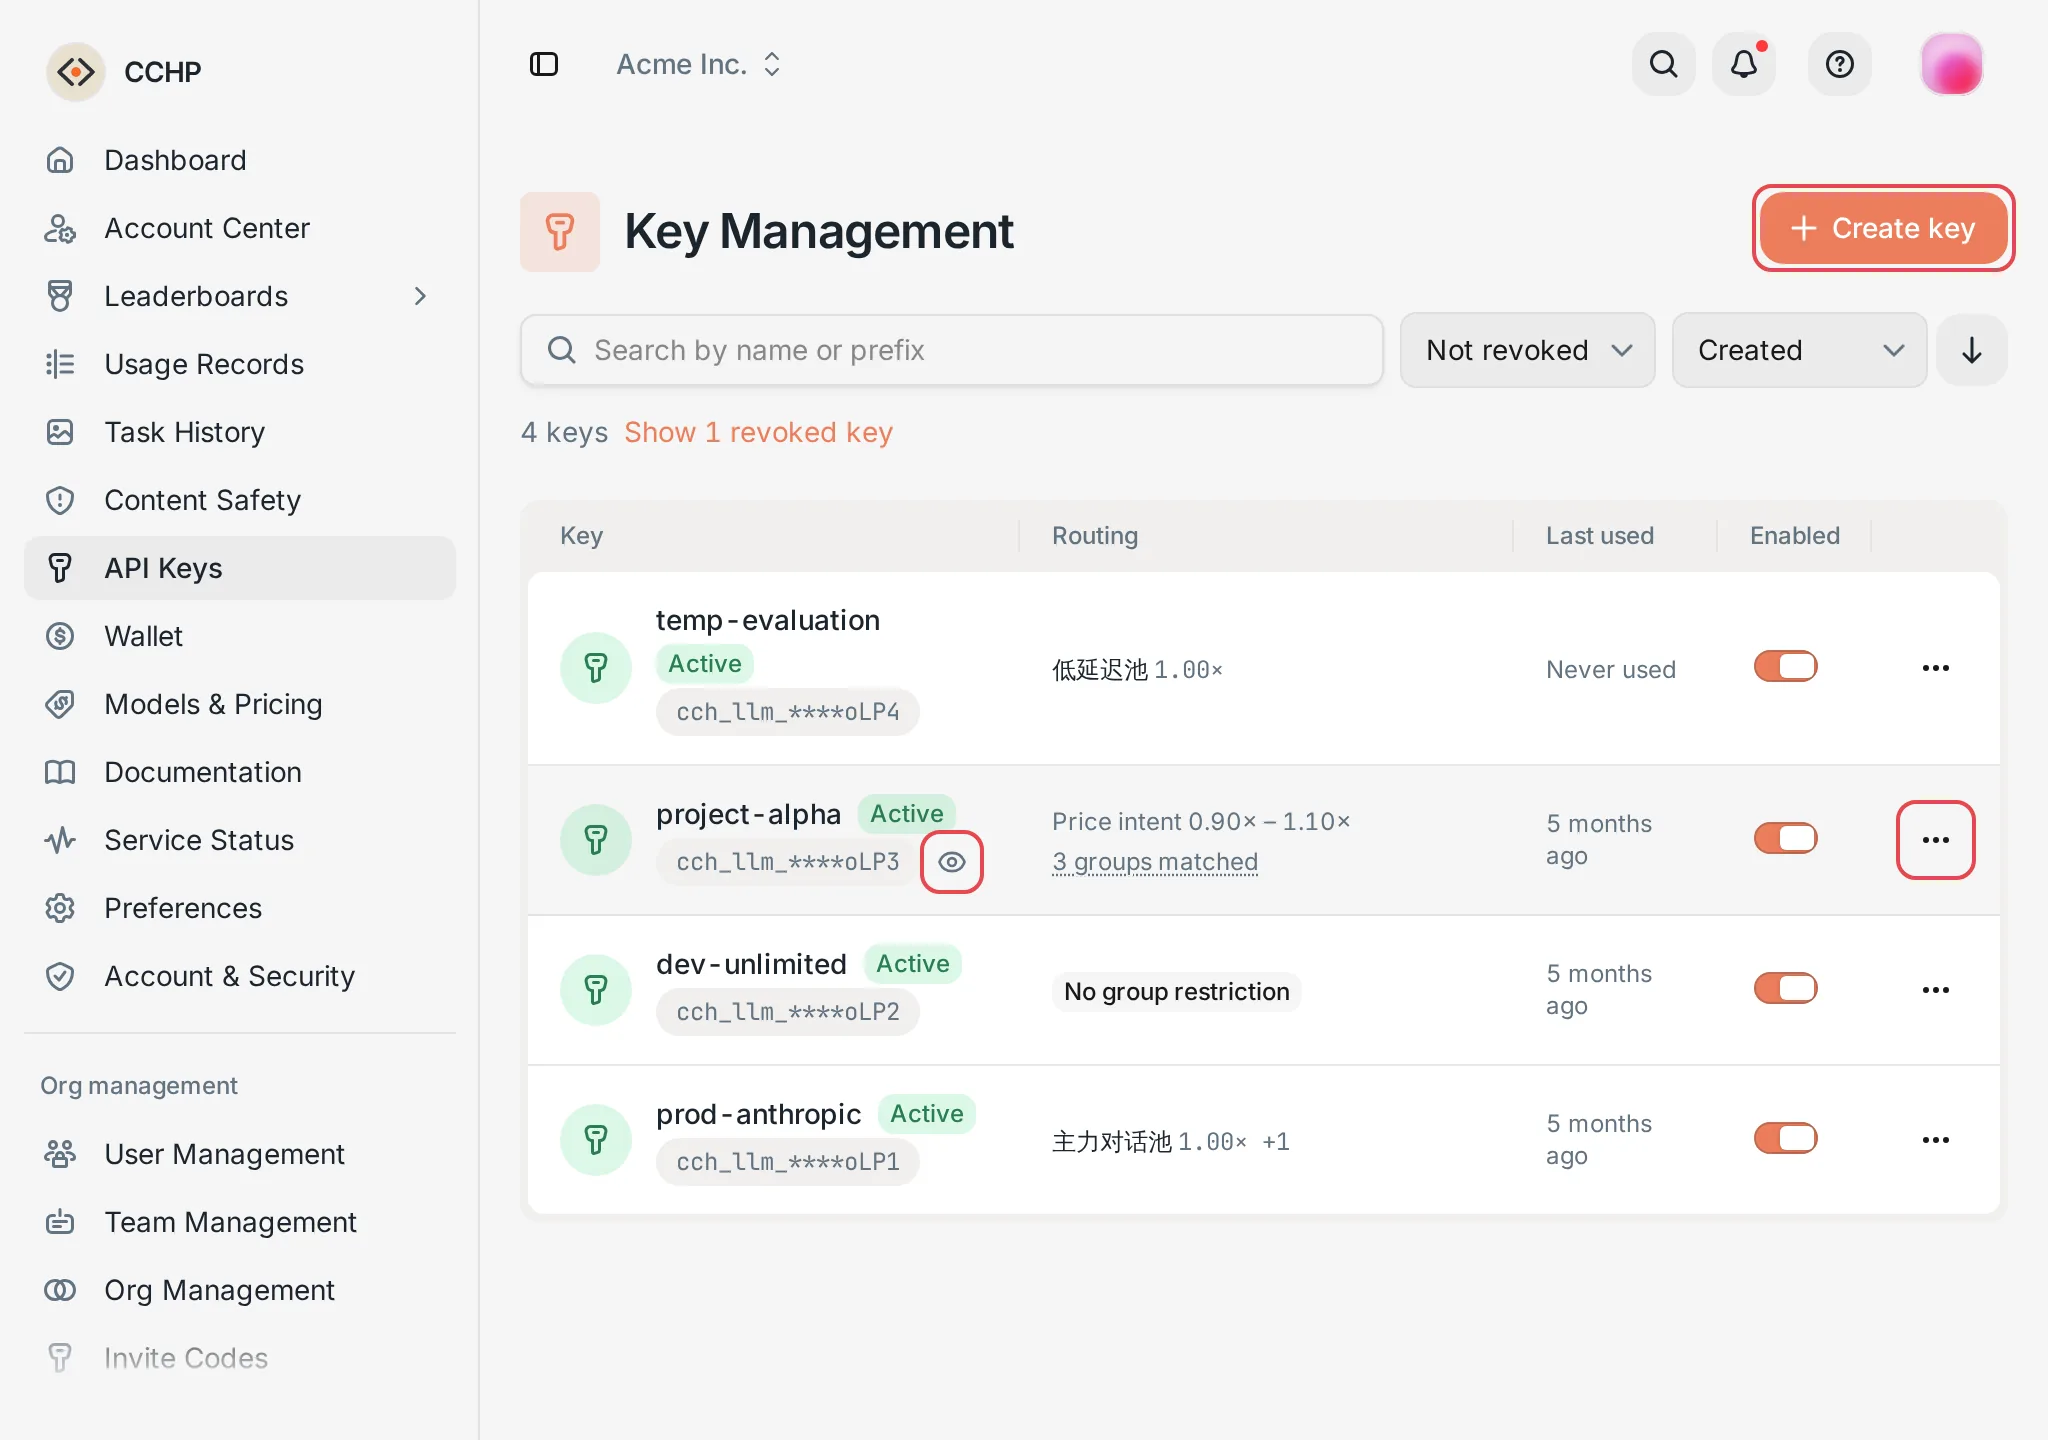Click the Create key button

click(1883, 228)
